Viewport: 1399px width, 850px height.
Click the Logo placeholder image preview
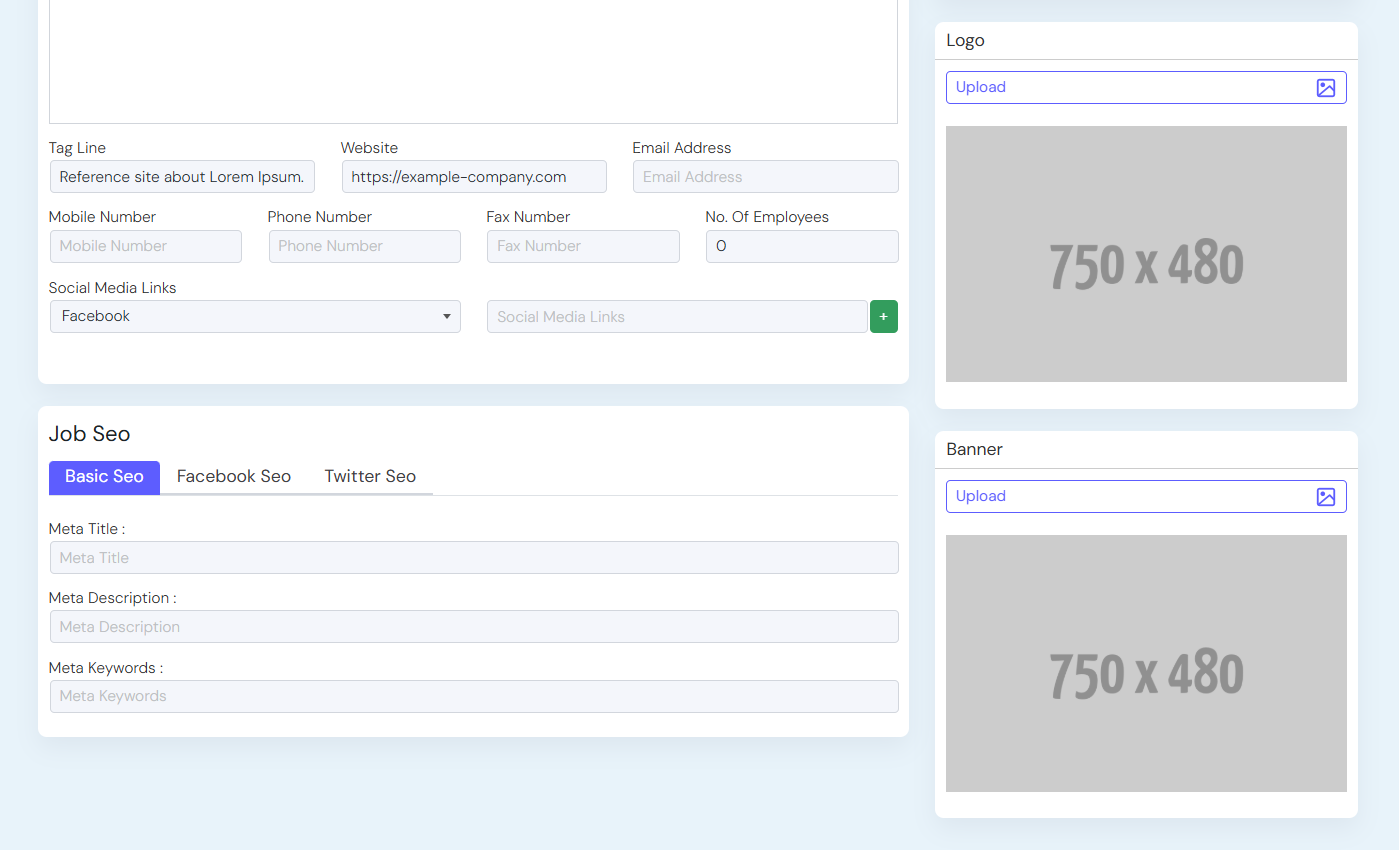click(1146, 254)
